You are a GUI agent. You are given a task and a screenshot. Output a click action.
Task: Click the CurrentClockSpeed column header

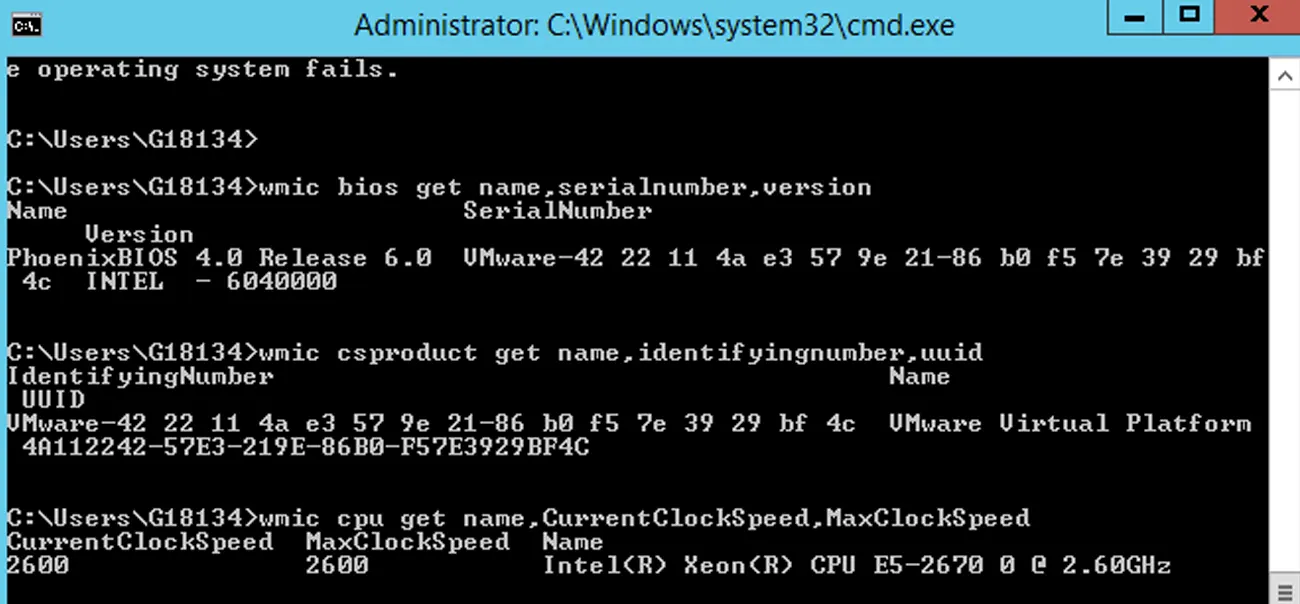140,542
